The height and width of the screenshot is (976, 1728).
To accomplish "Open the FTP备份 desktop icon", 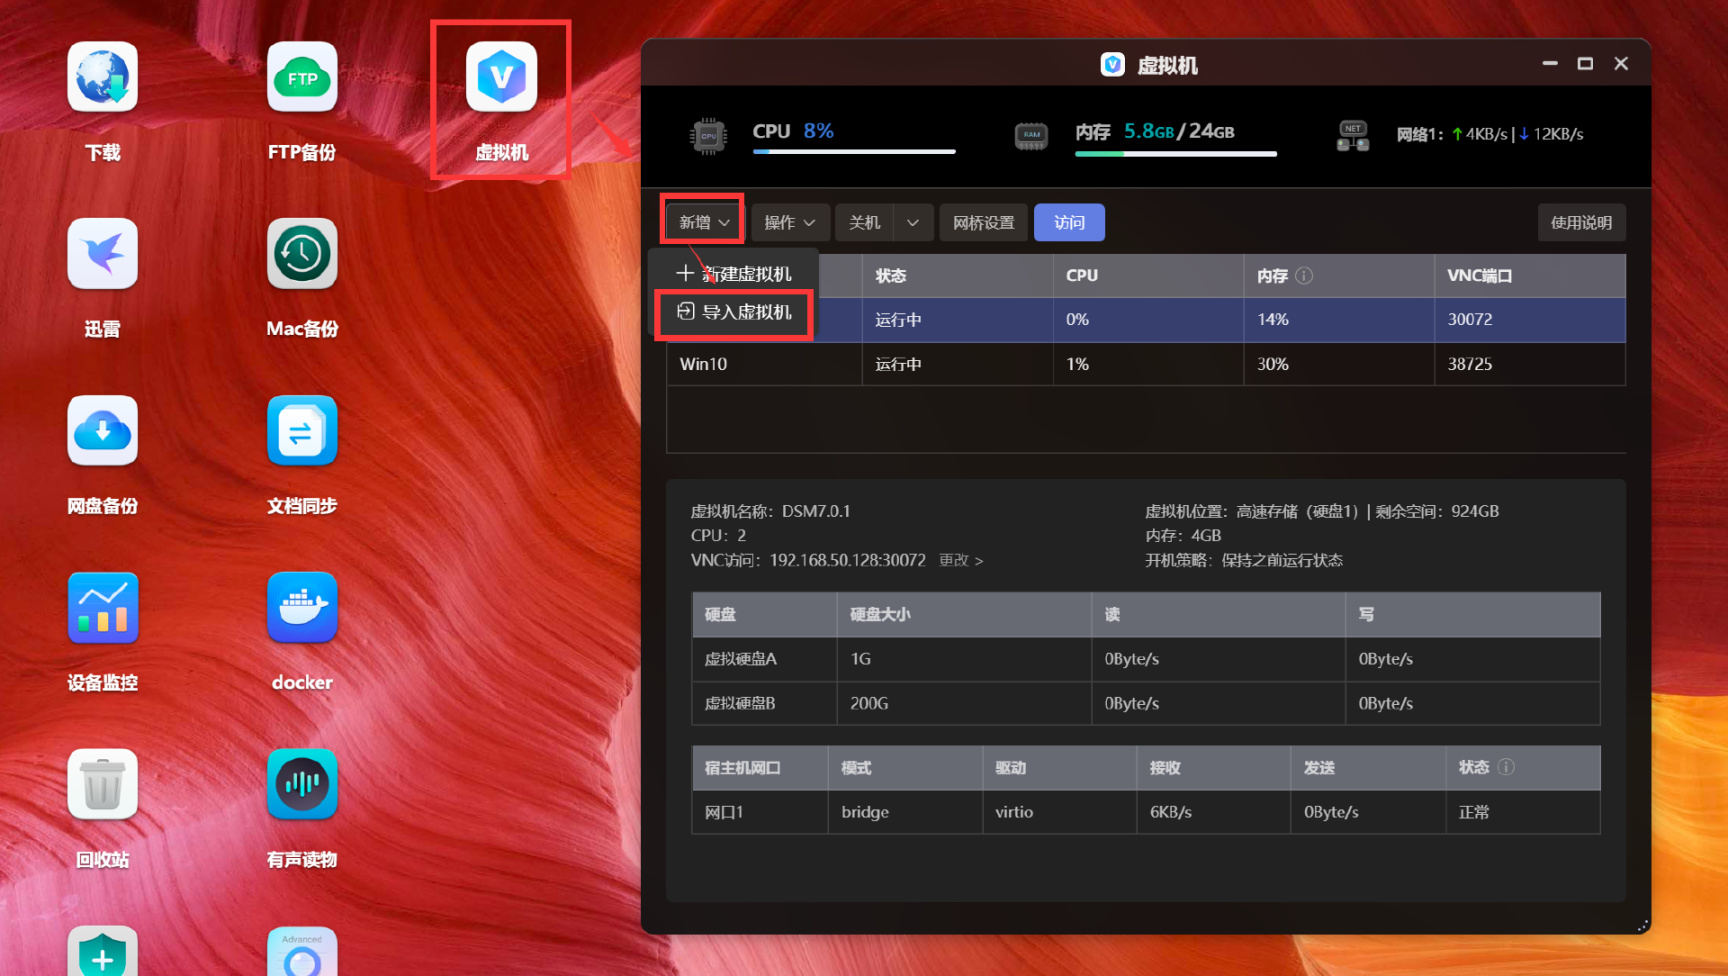I will point(302,77).
